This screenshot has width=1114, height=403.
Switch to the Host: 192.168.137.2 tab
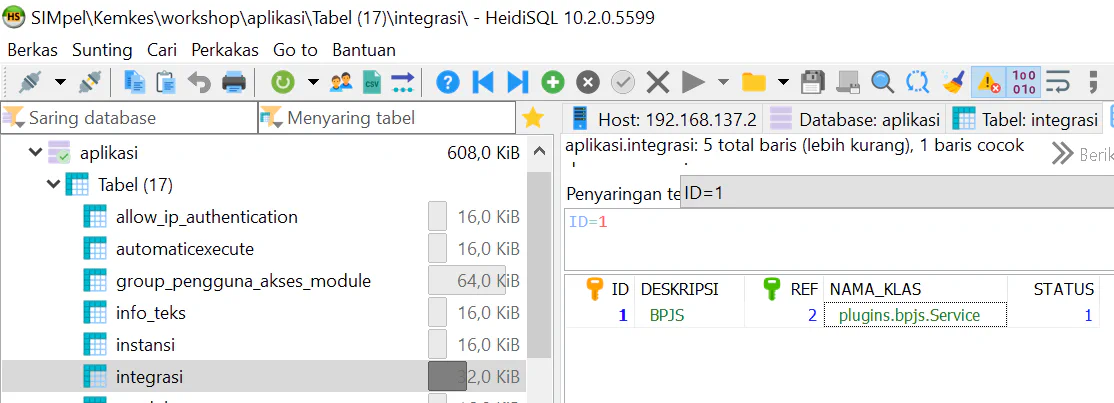coord(663,119)
